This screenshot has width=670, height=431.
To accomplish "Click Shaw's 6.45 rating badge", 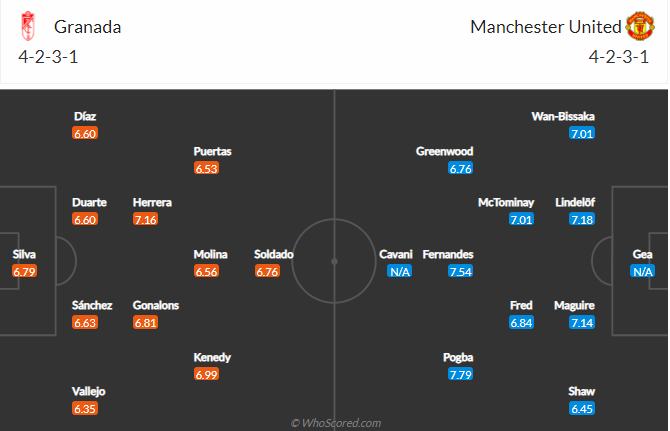I will click(582, 409).
